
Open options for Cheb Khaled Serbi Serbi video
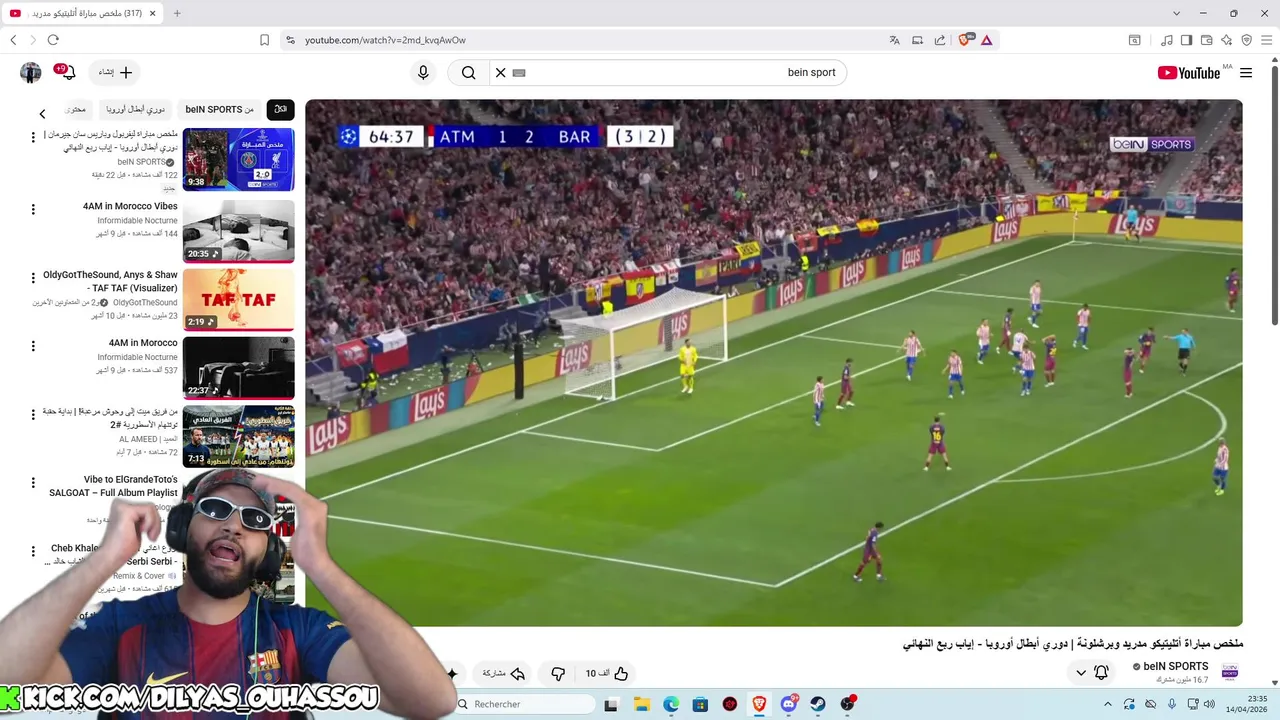33,551
